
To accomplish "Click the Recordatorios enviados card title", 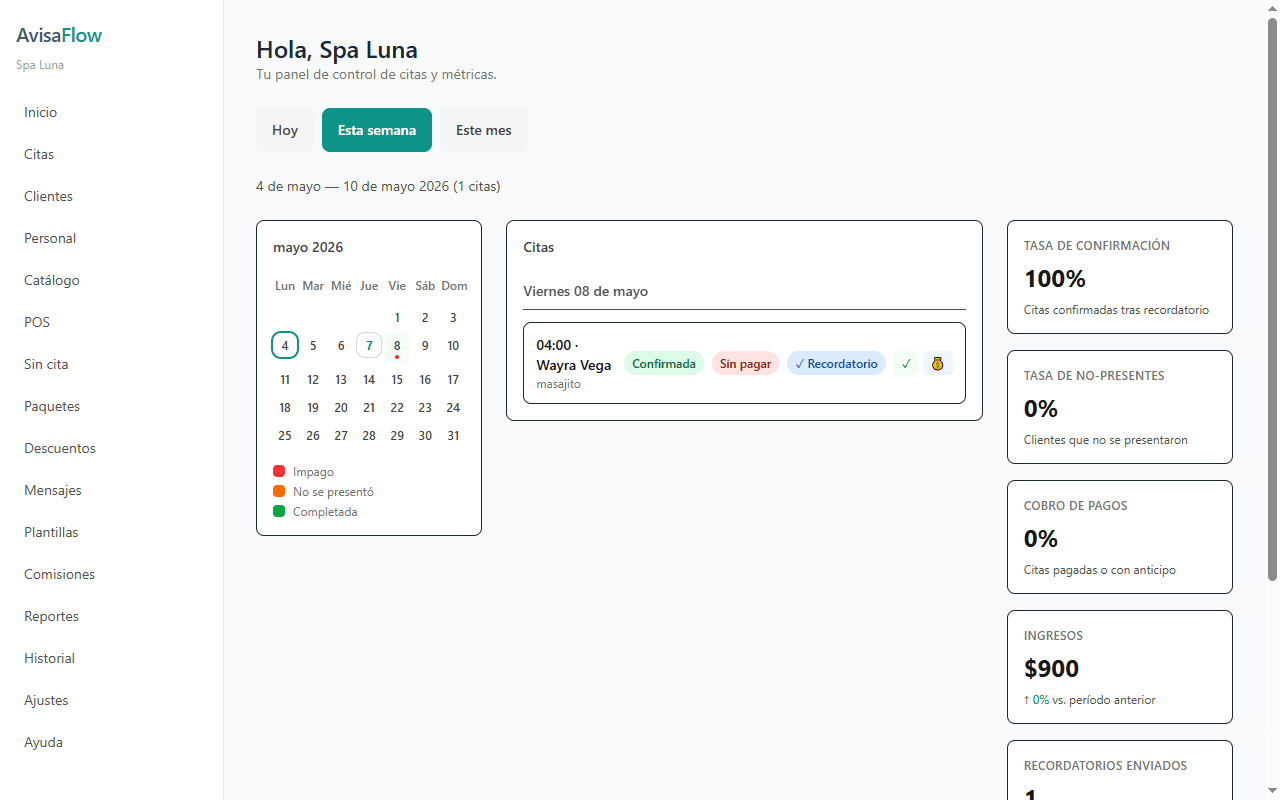I will (x=1106, y=765).
